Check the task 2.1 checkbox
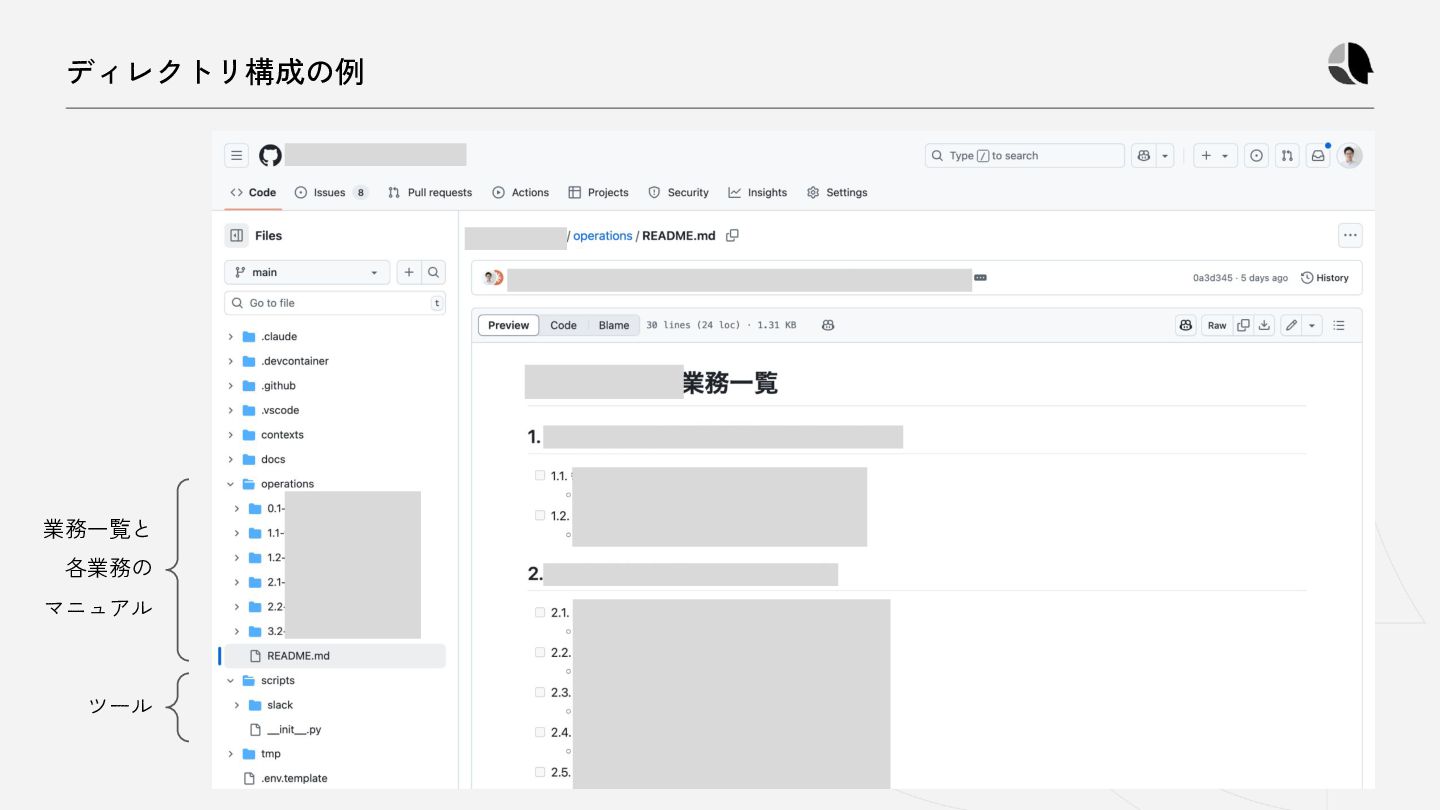The height and width of the screenshot is (810, 1440). pyautogui.click(x=540, y=613)
